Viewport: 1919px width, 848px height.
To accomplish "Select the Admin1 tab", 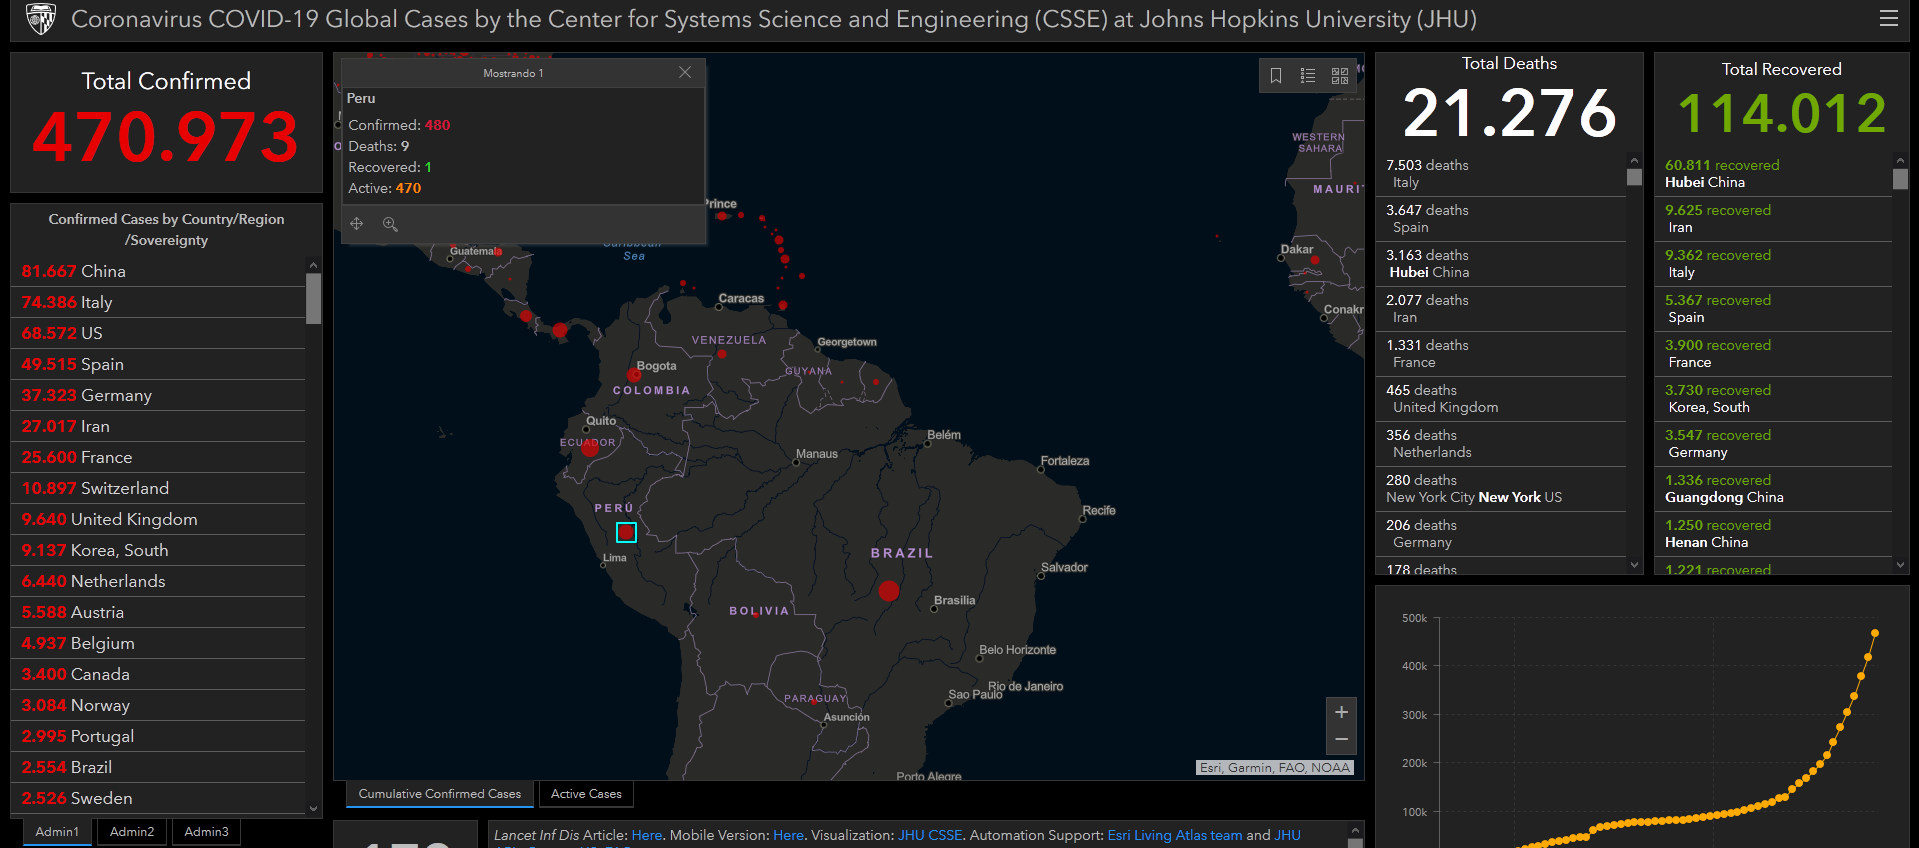I will click(57, 832).
